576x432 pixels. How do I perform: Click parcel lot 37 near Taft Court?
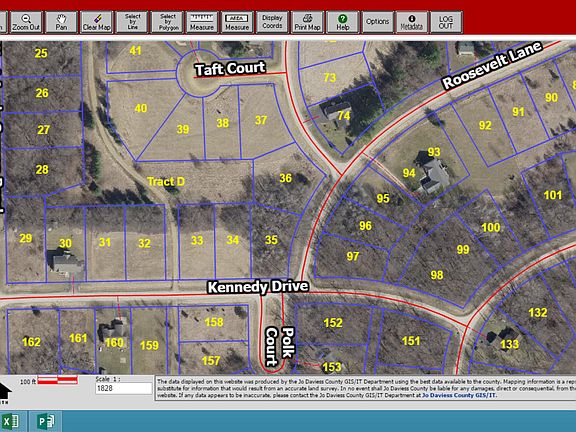(261, 120)
